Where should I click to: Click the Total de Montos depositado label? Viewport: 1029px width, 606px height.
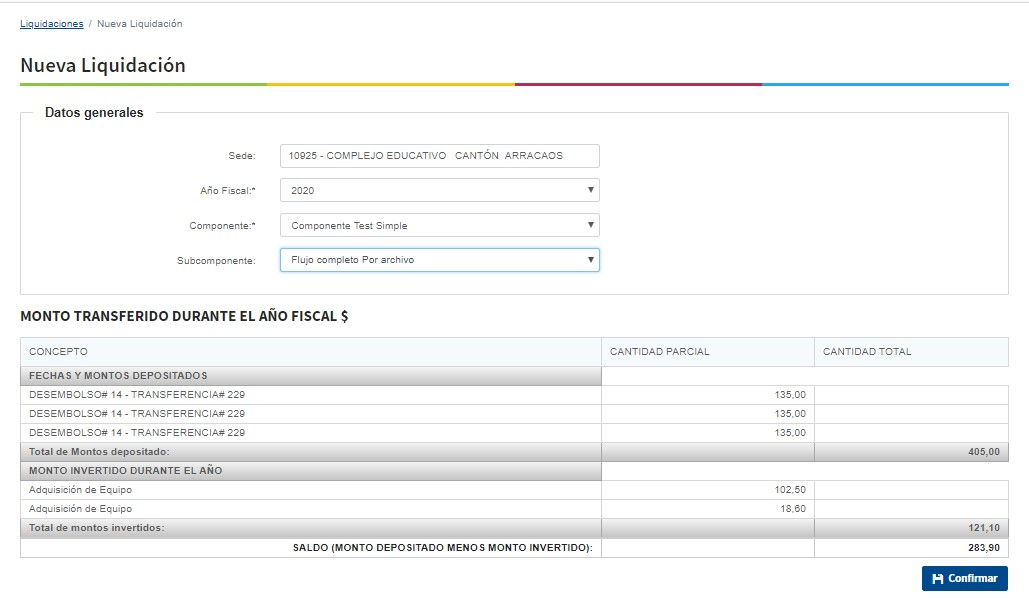tap(99, 452)
